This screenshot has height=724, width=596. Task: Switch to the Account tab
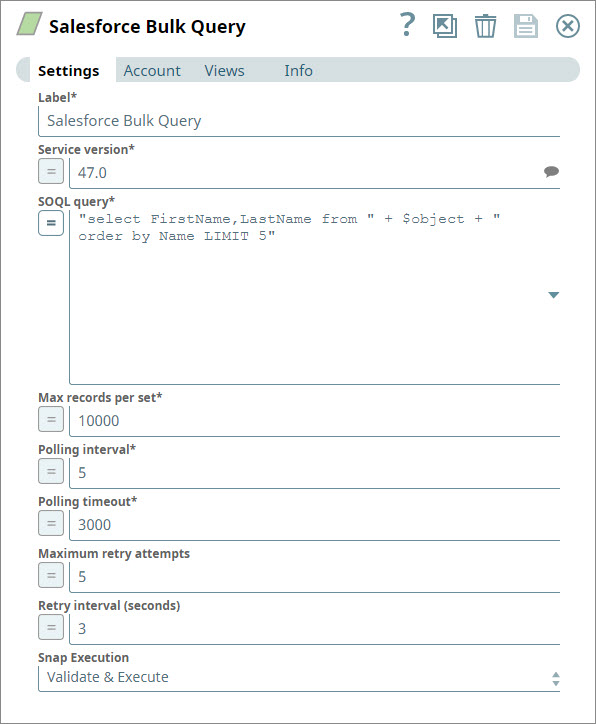tap(152, 71)
